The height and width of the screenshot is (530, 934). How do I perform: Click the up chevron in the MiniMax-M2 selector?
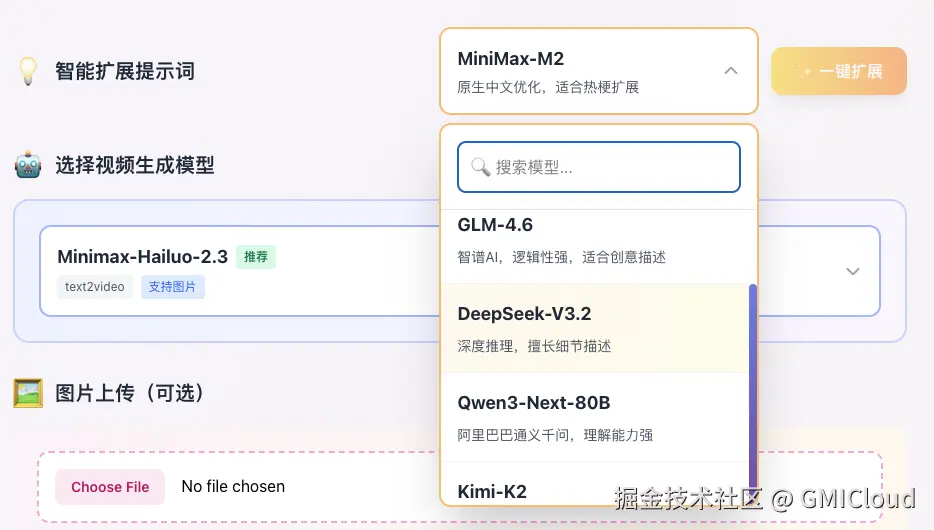pyautogui.click(x=731, y=71)
